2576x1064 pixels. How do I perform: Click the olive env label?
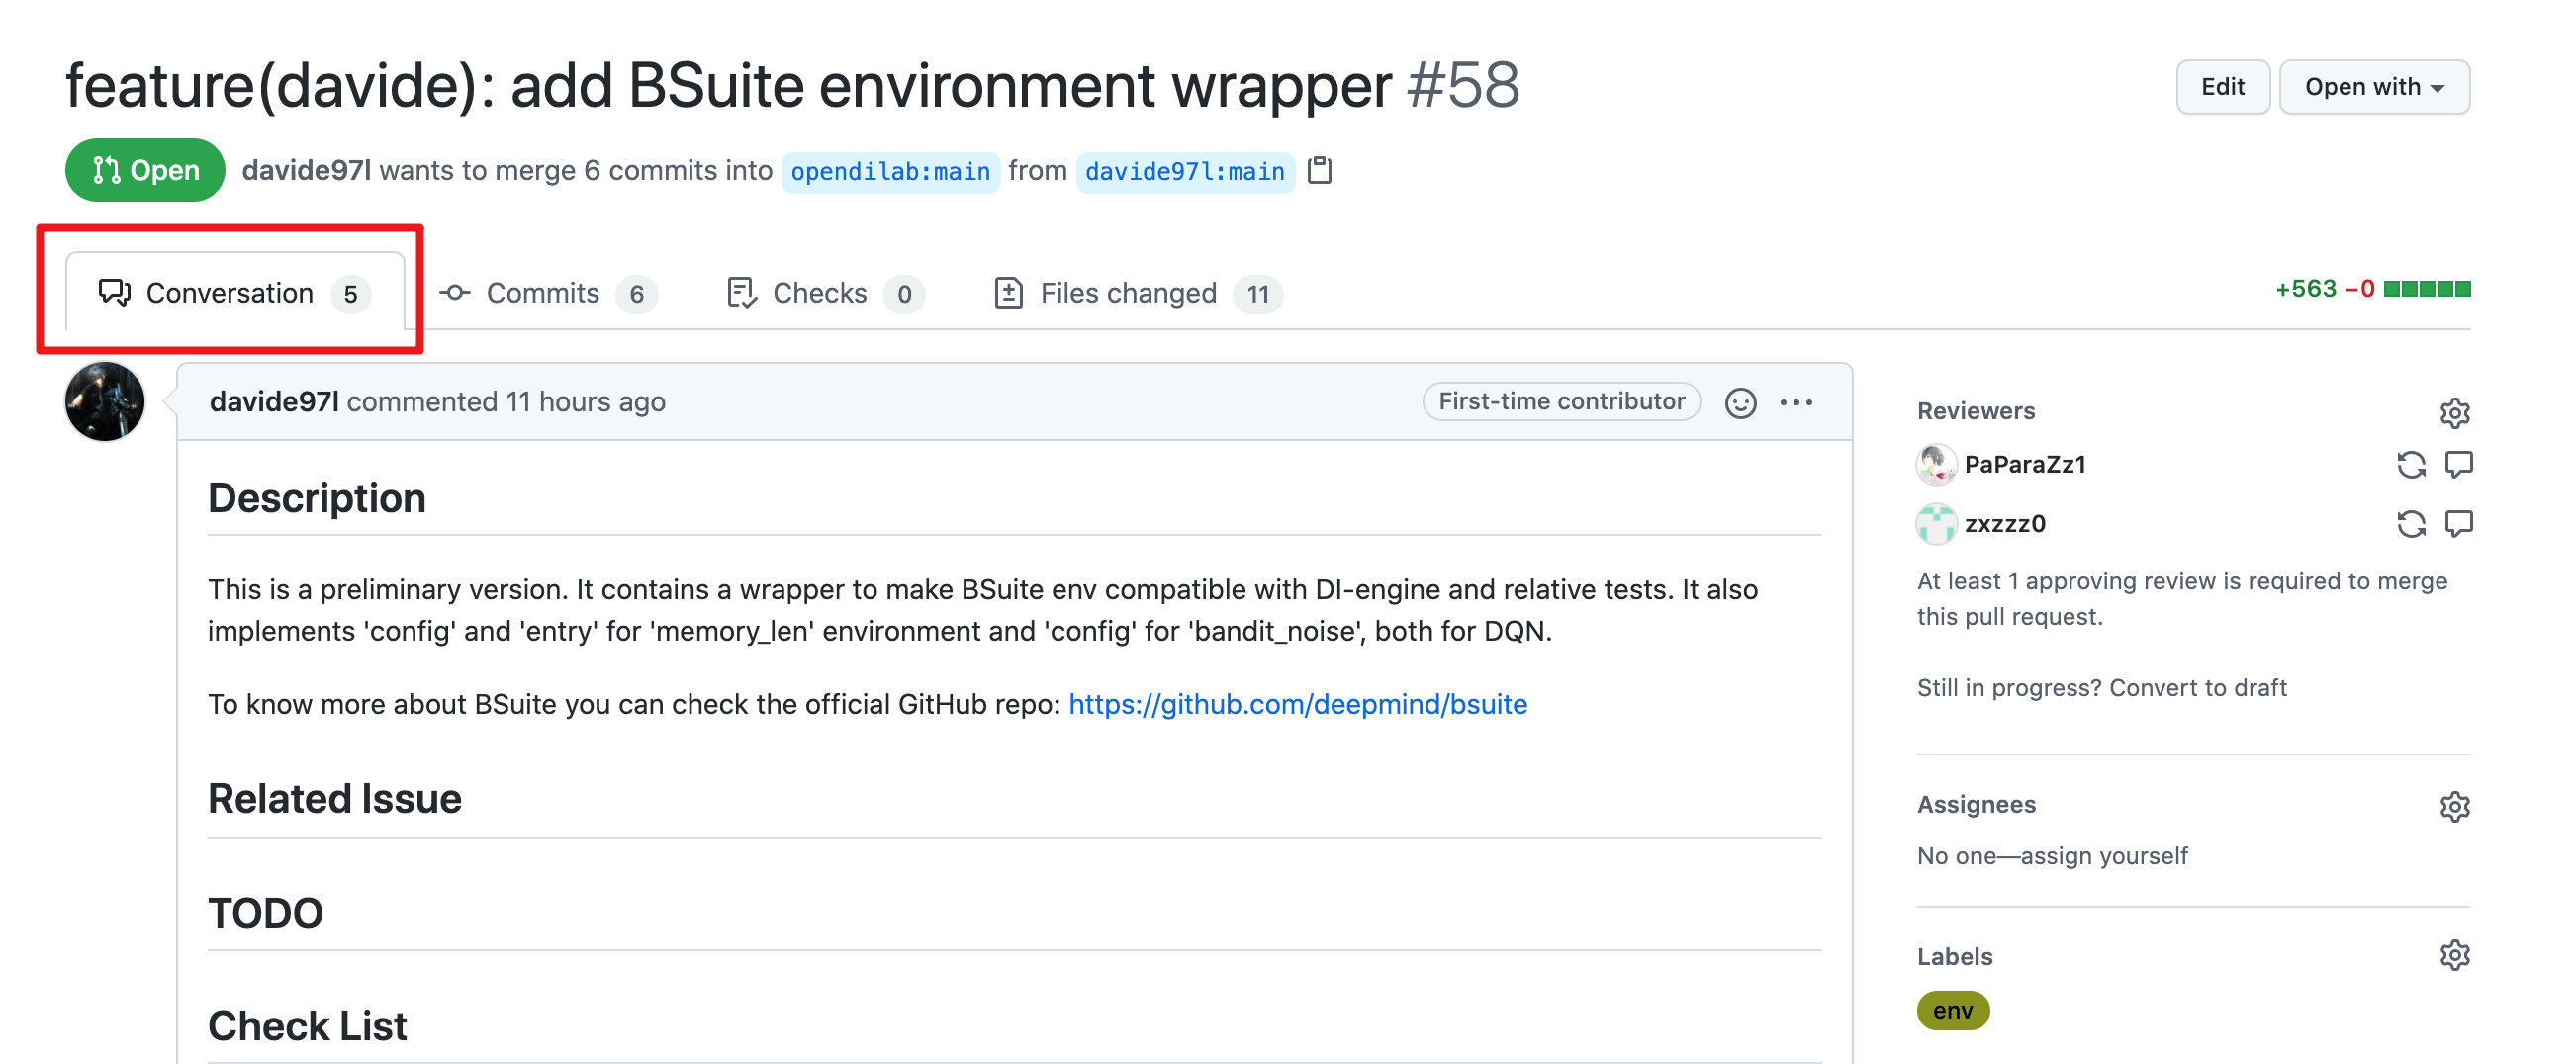click(x=1952, y=1010)
